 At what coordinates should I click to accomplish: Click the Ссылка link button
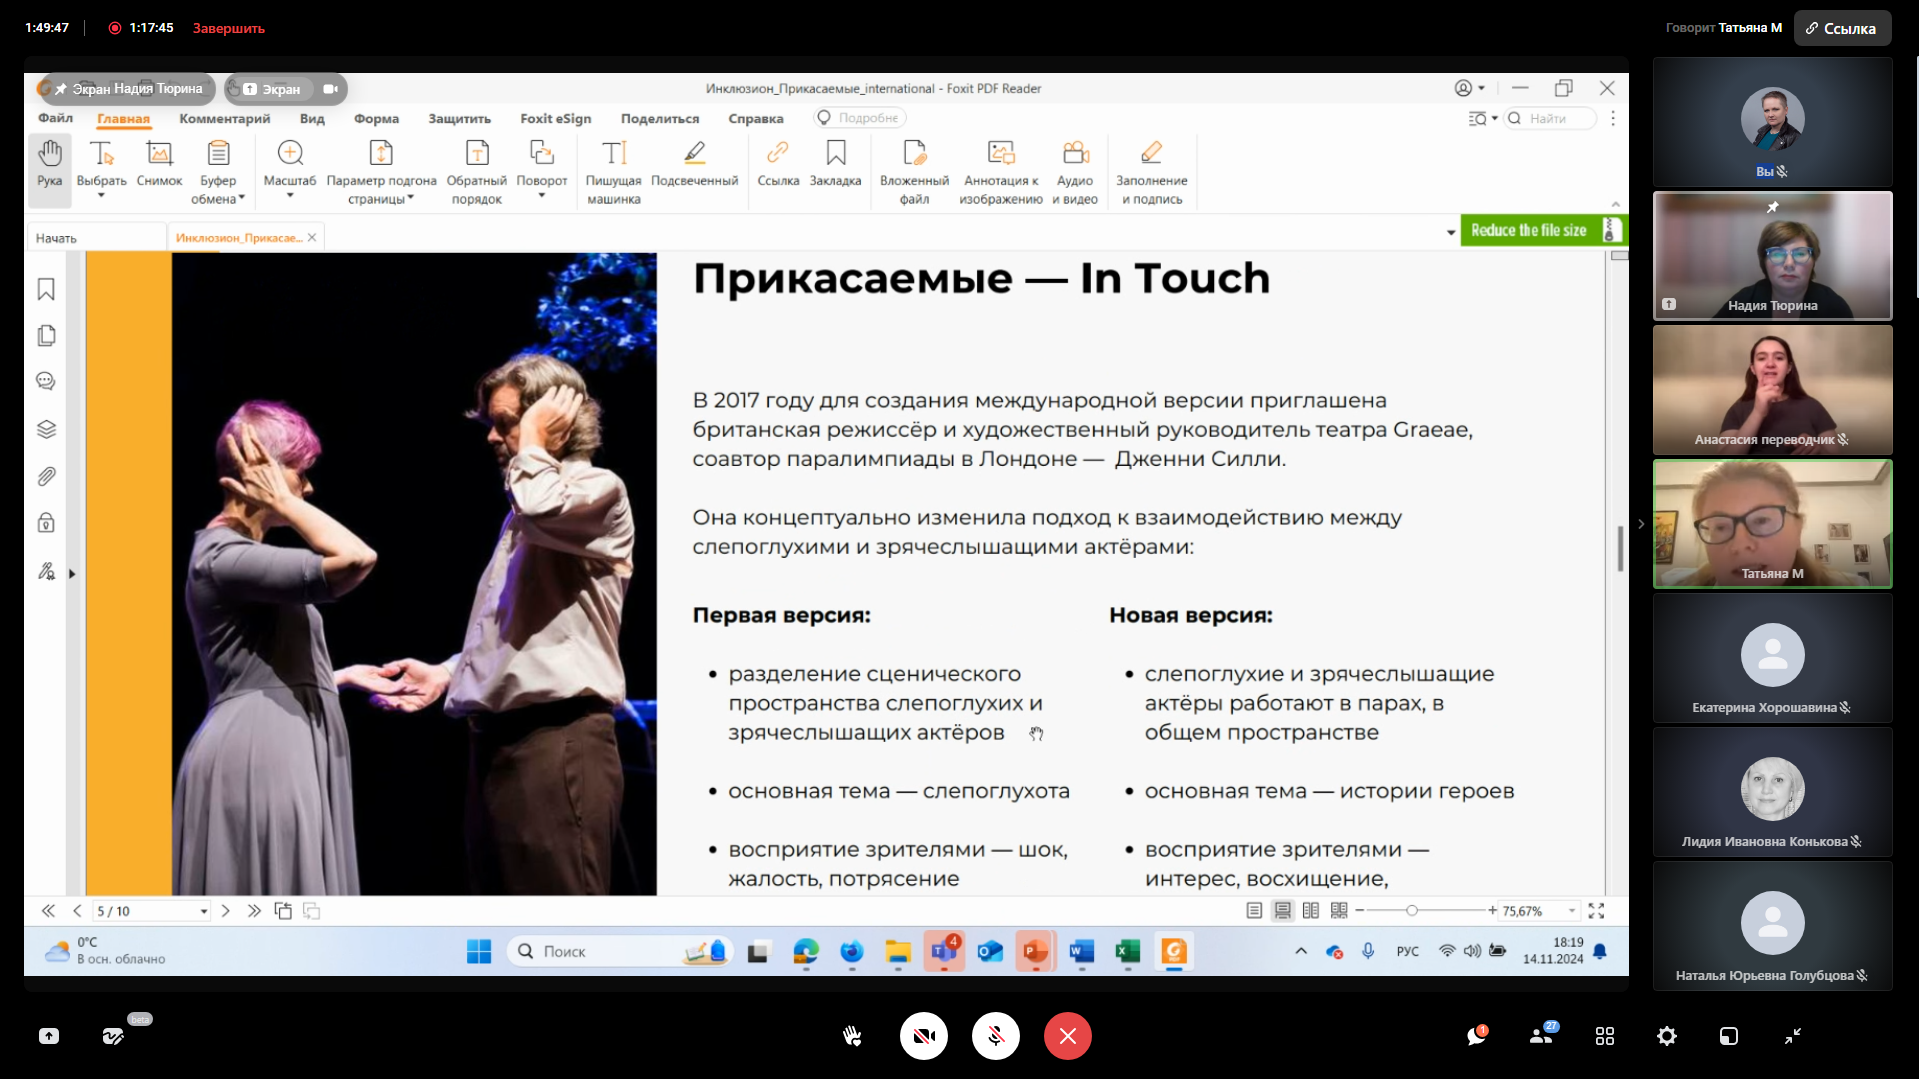click(1841, 28)
